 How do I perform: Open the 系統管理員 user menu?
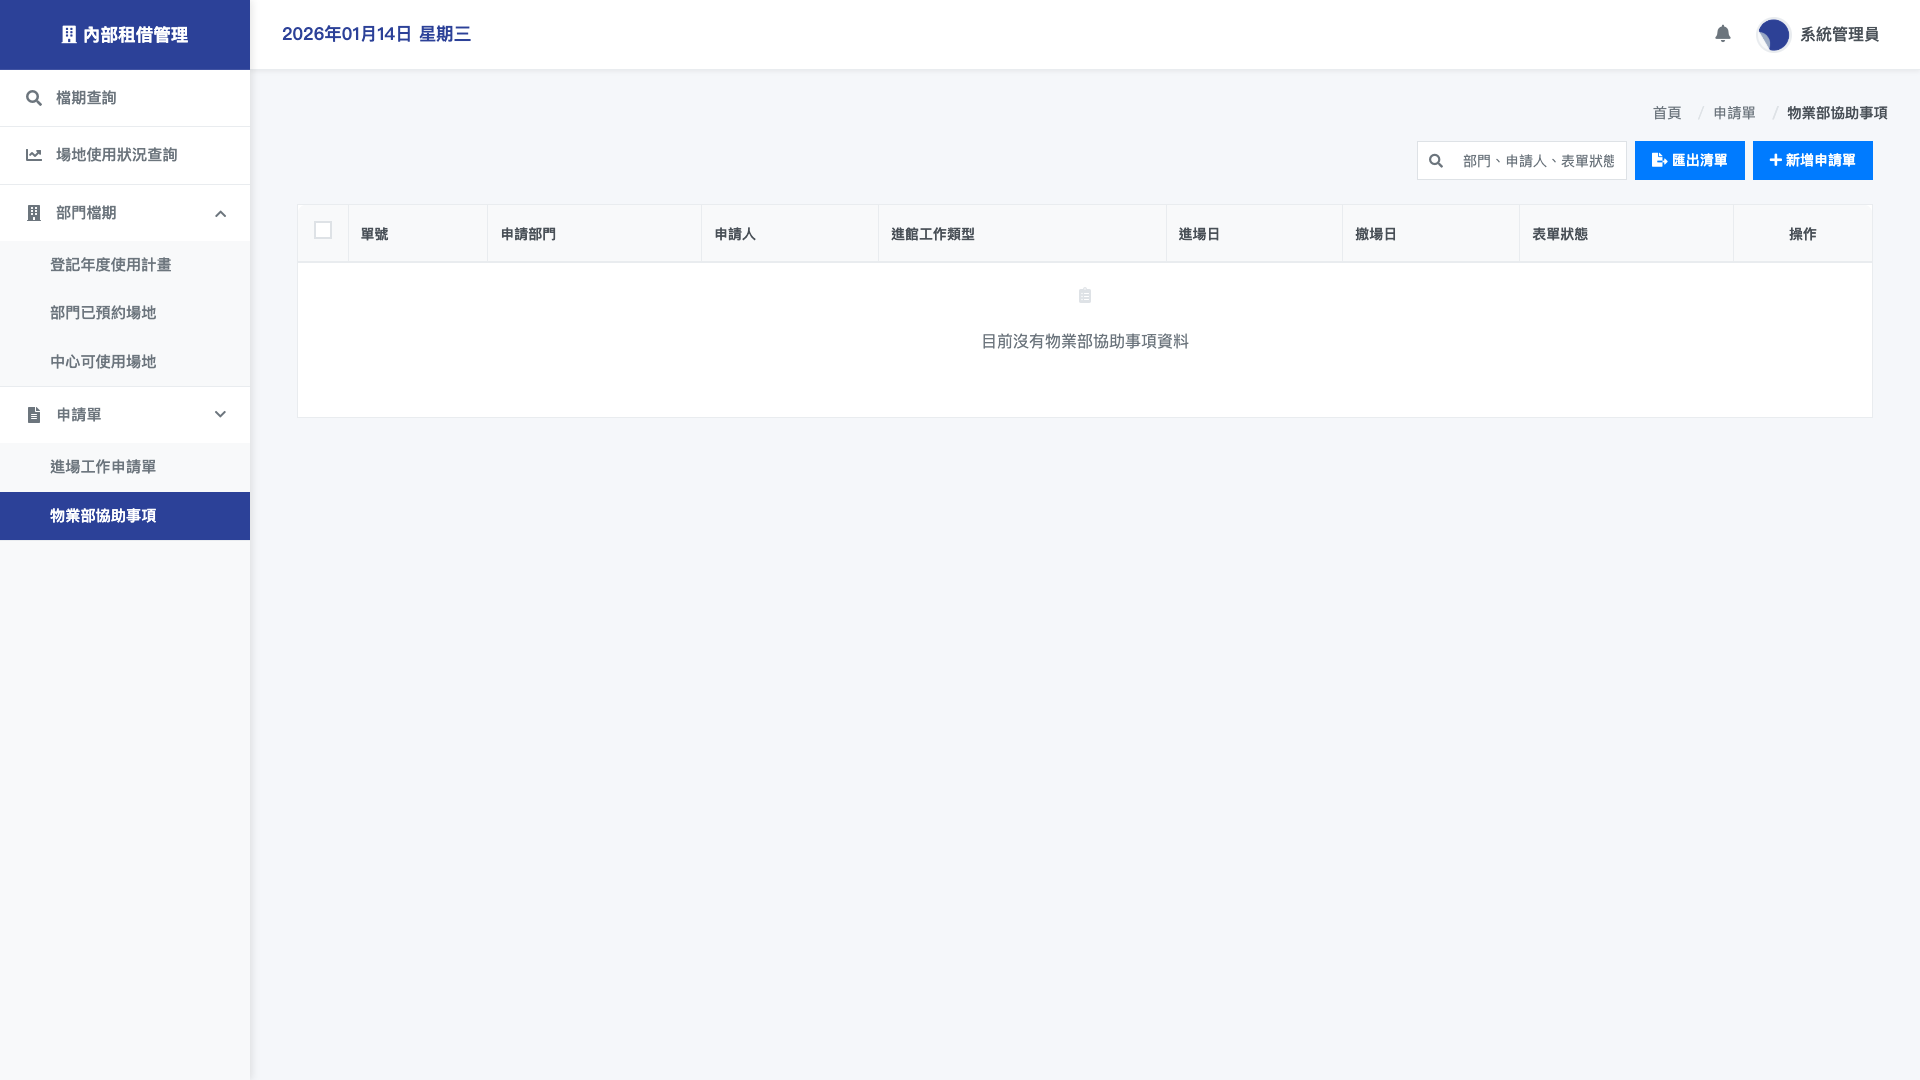(x=1838, y=35)
